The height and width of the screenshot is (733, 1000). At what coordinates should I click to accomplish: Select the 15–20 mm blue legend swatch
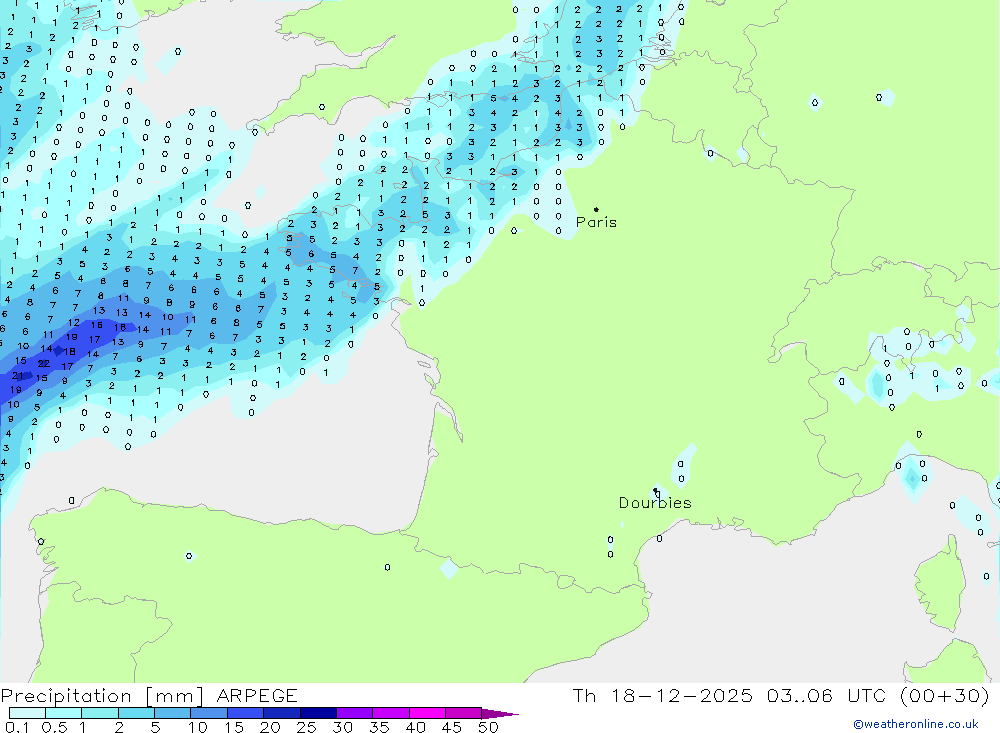tap(245, 713)
